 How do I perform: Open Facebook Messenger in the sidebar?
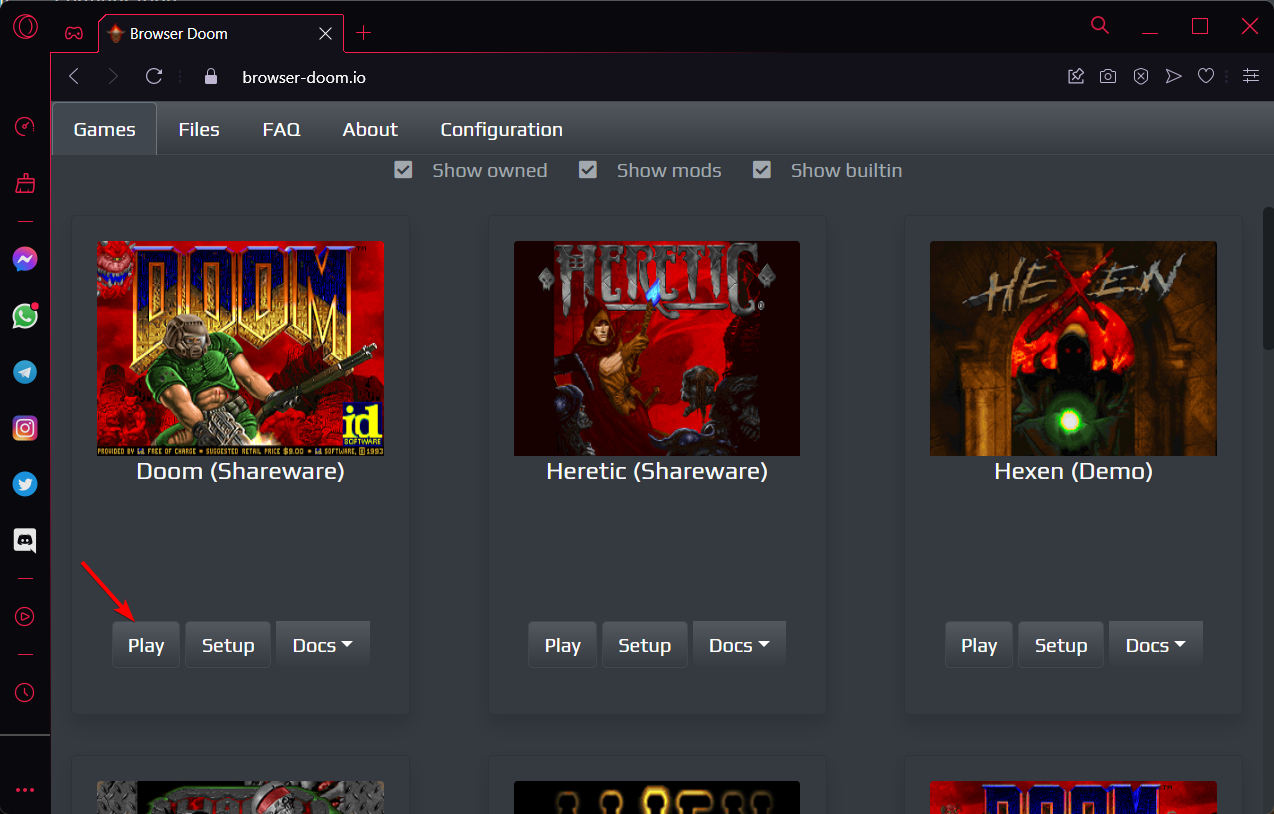[x=25, y=260]
